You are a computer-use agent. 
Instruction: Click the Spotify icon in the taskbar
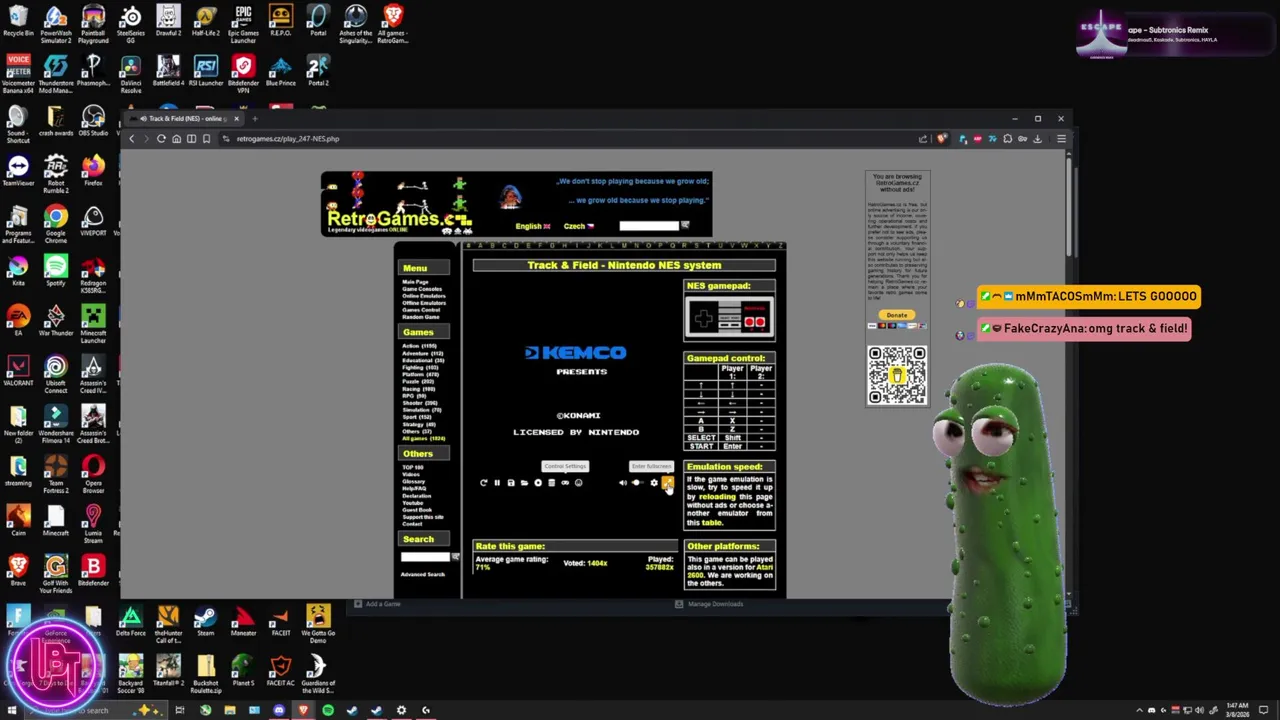(x=328, y=710)
